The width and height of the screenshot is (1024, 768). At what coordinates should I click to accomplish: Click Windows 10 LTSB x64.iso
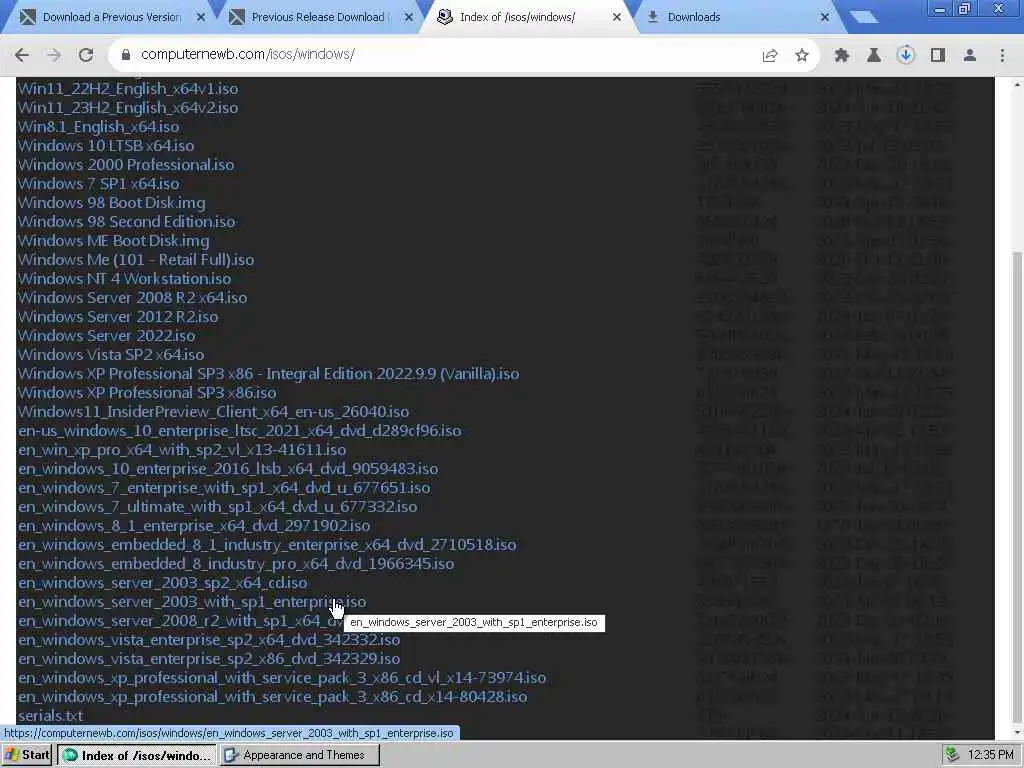(106, 146)
